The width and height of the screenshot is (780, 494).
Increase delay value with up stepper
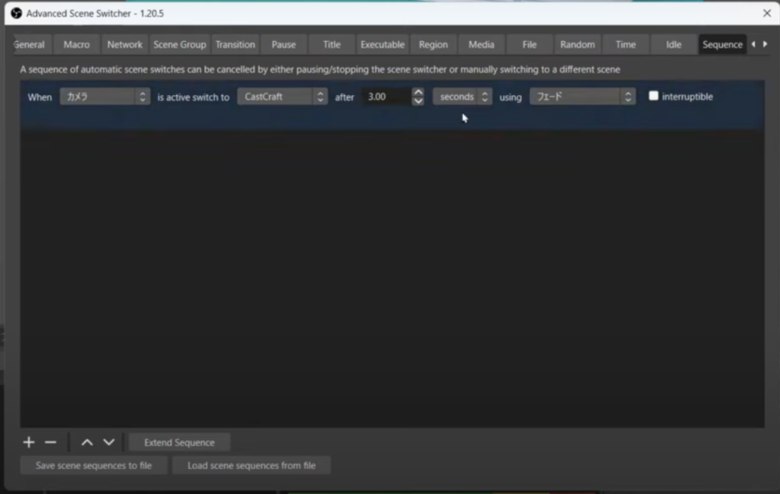coord(418,92)
